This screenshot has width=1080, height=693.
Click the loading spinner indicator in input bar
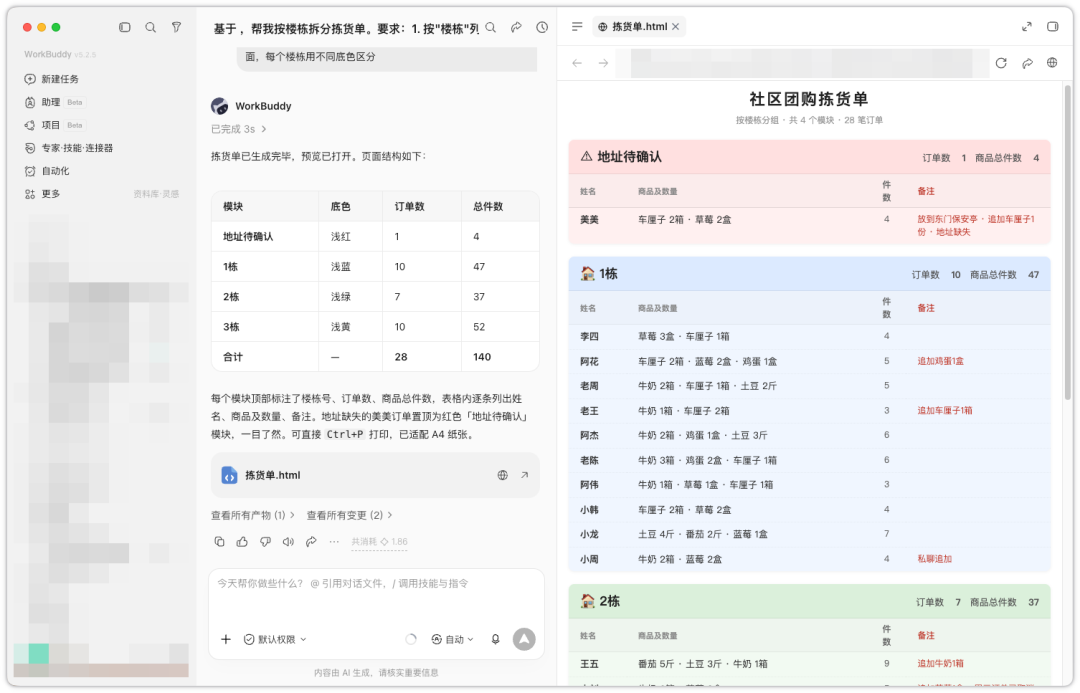pos(411,639)
